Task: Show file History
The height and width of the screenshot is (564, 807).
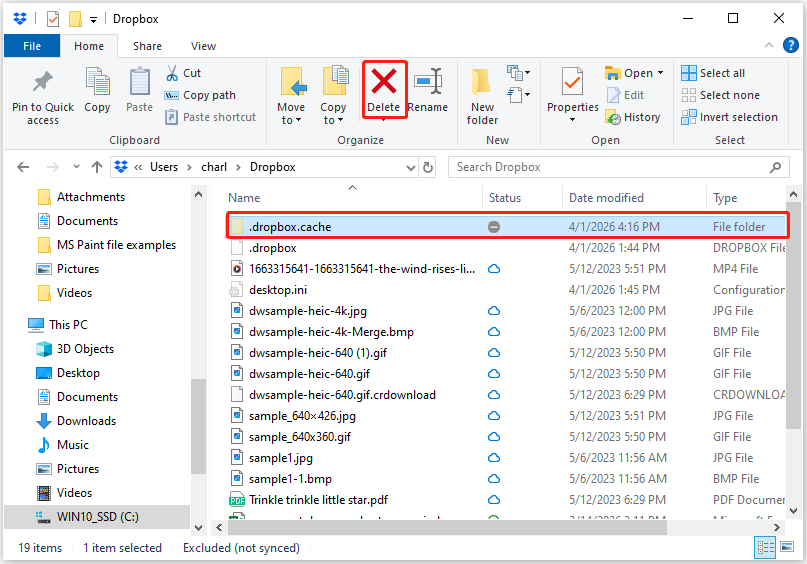Action: point(633,117)
